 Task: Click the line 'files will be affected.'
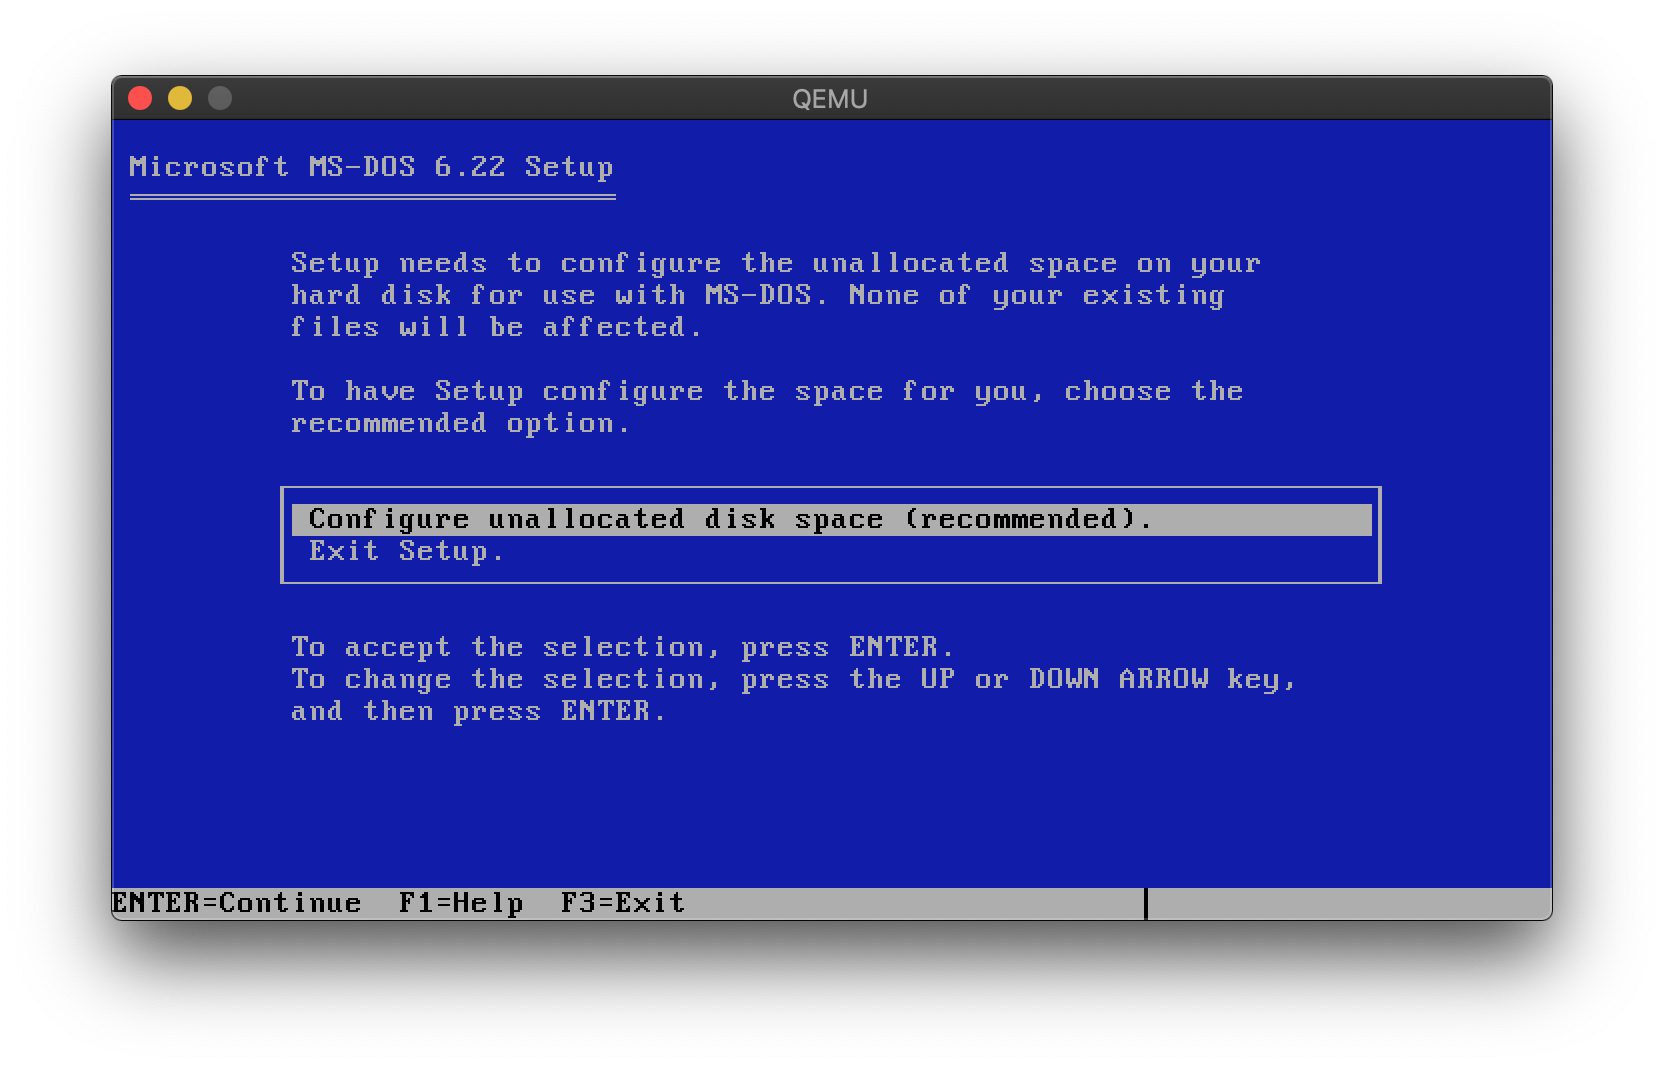496,327
